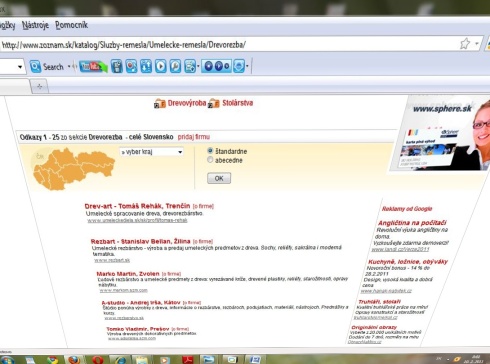Screen dimensions: 490x364
Task: Open Google Chrome from the taskbar
Action: 52,360
